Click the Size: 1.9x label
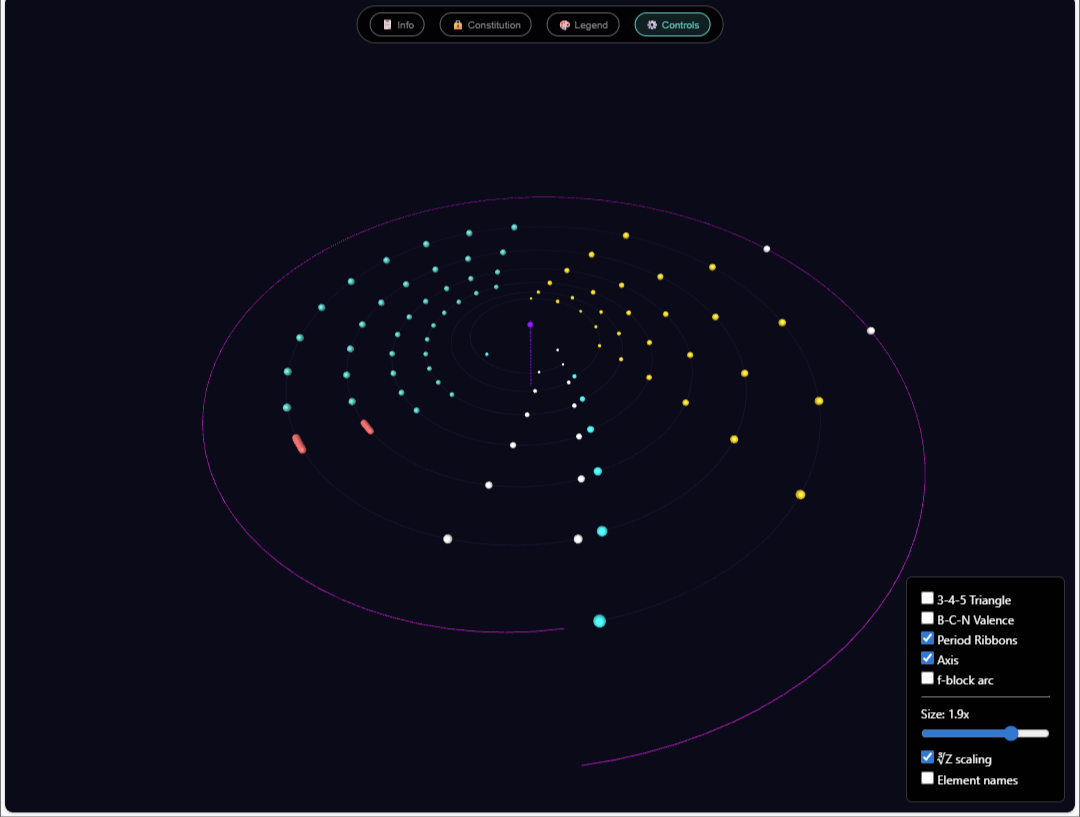Screen dimensions: 1080x817 pos(946,714)
